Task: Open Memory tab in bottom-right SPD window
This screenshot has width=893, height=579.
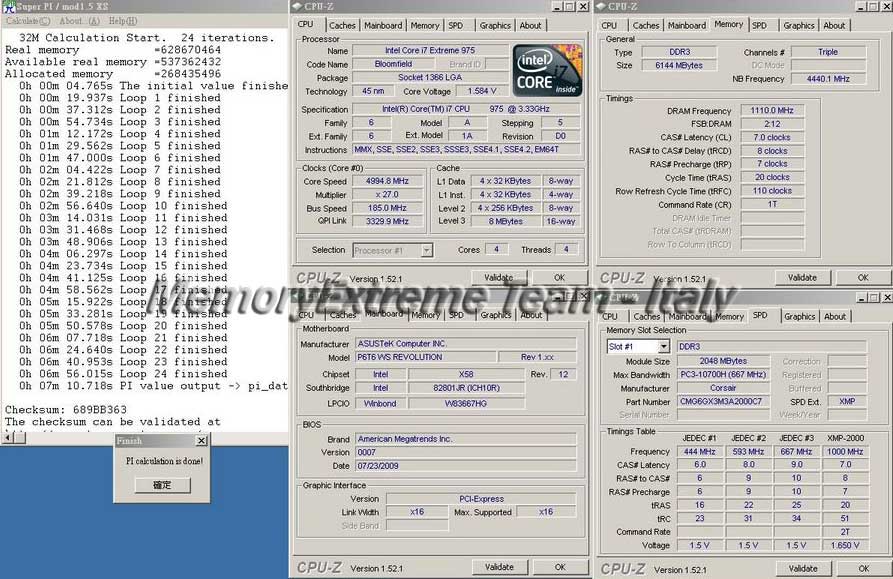Action: [730, 317]
